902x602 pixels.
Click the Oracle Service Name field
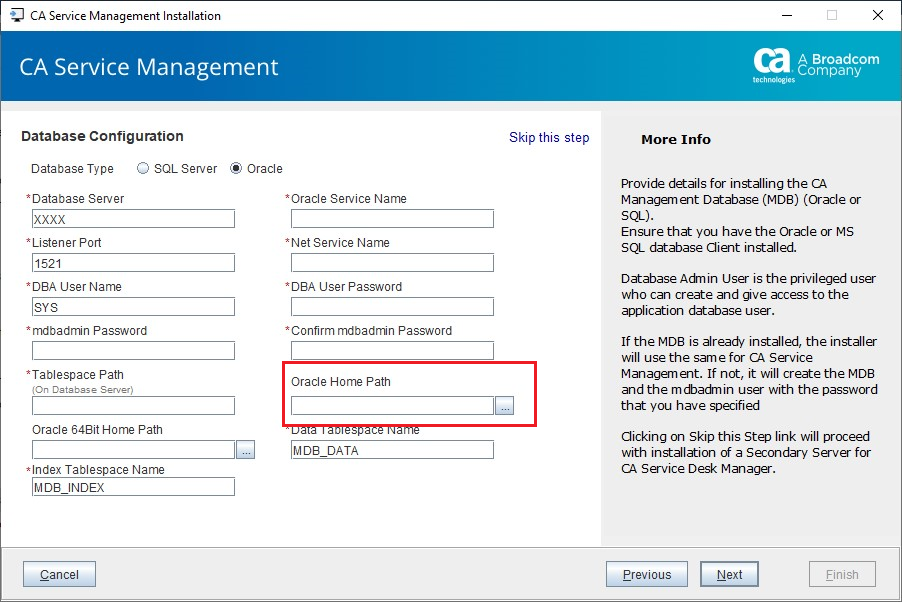coord(392,219)
